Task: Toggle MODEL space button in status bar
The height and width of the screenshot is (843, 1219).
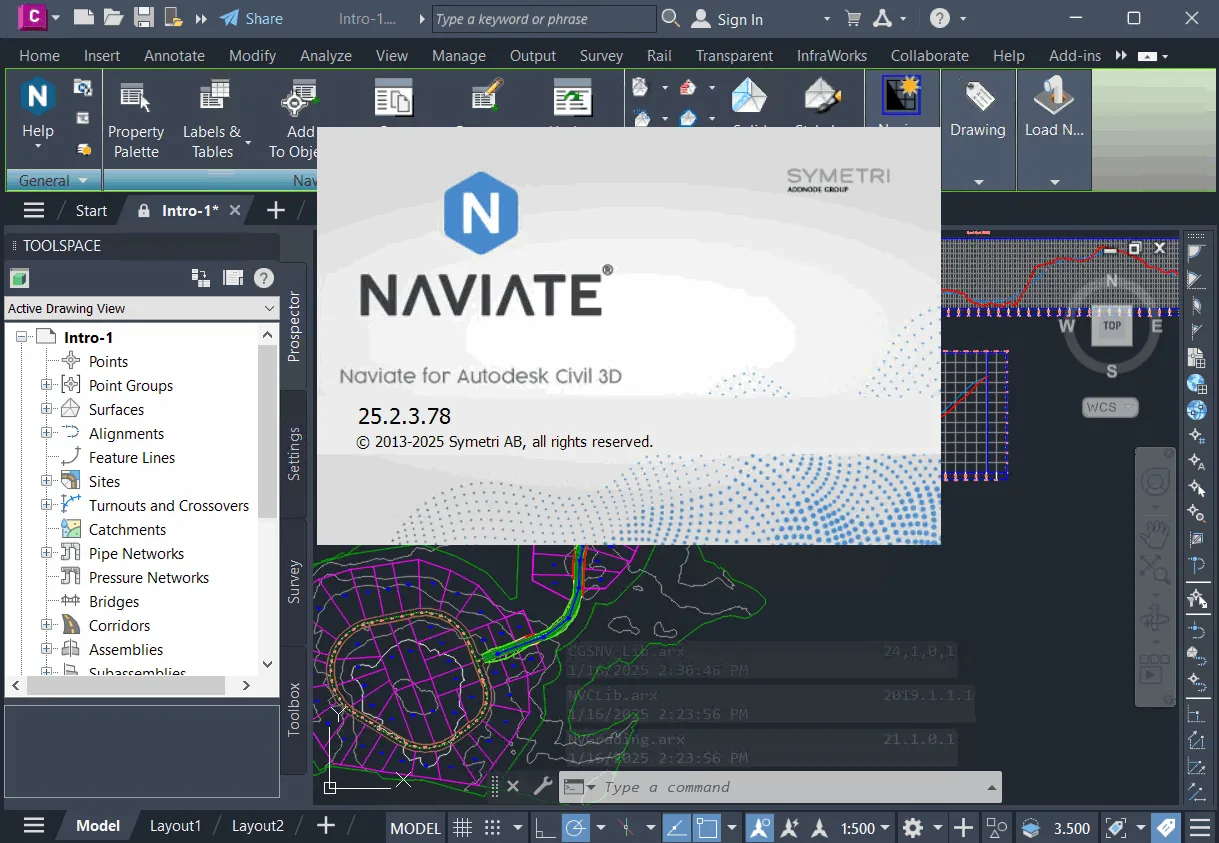Action: click(x=415, y=828)
